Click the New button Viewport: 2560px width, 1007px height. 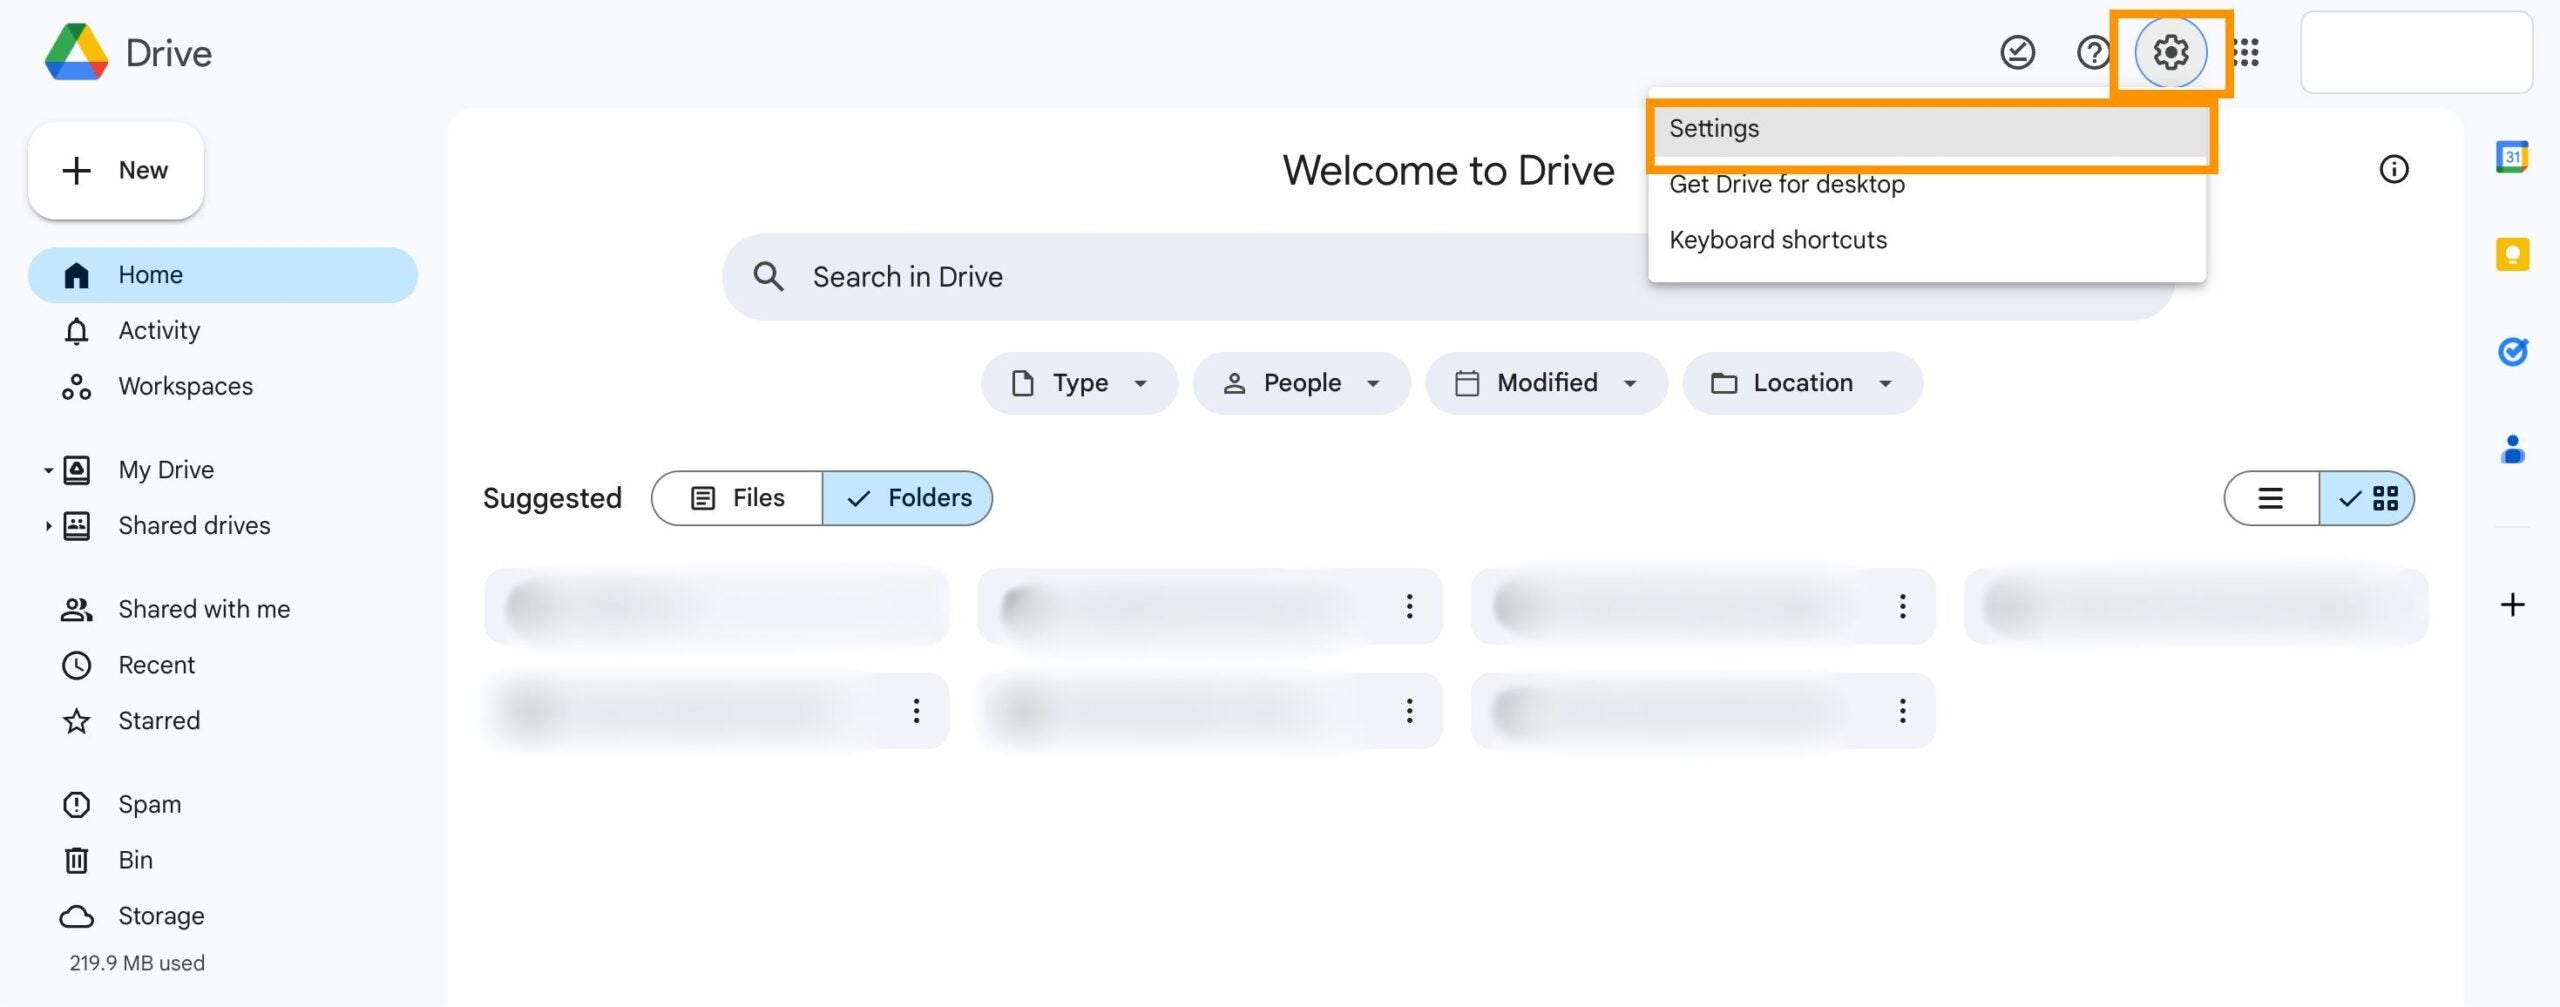(x=116, y=171)
